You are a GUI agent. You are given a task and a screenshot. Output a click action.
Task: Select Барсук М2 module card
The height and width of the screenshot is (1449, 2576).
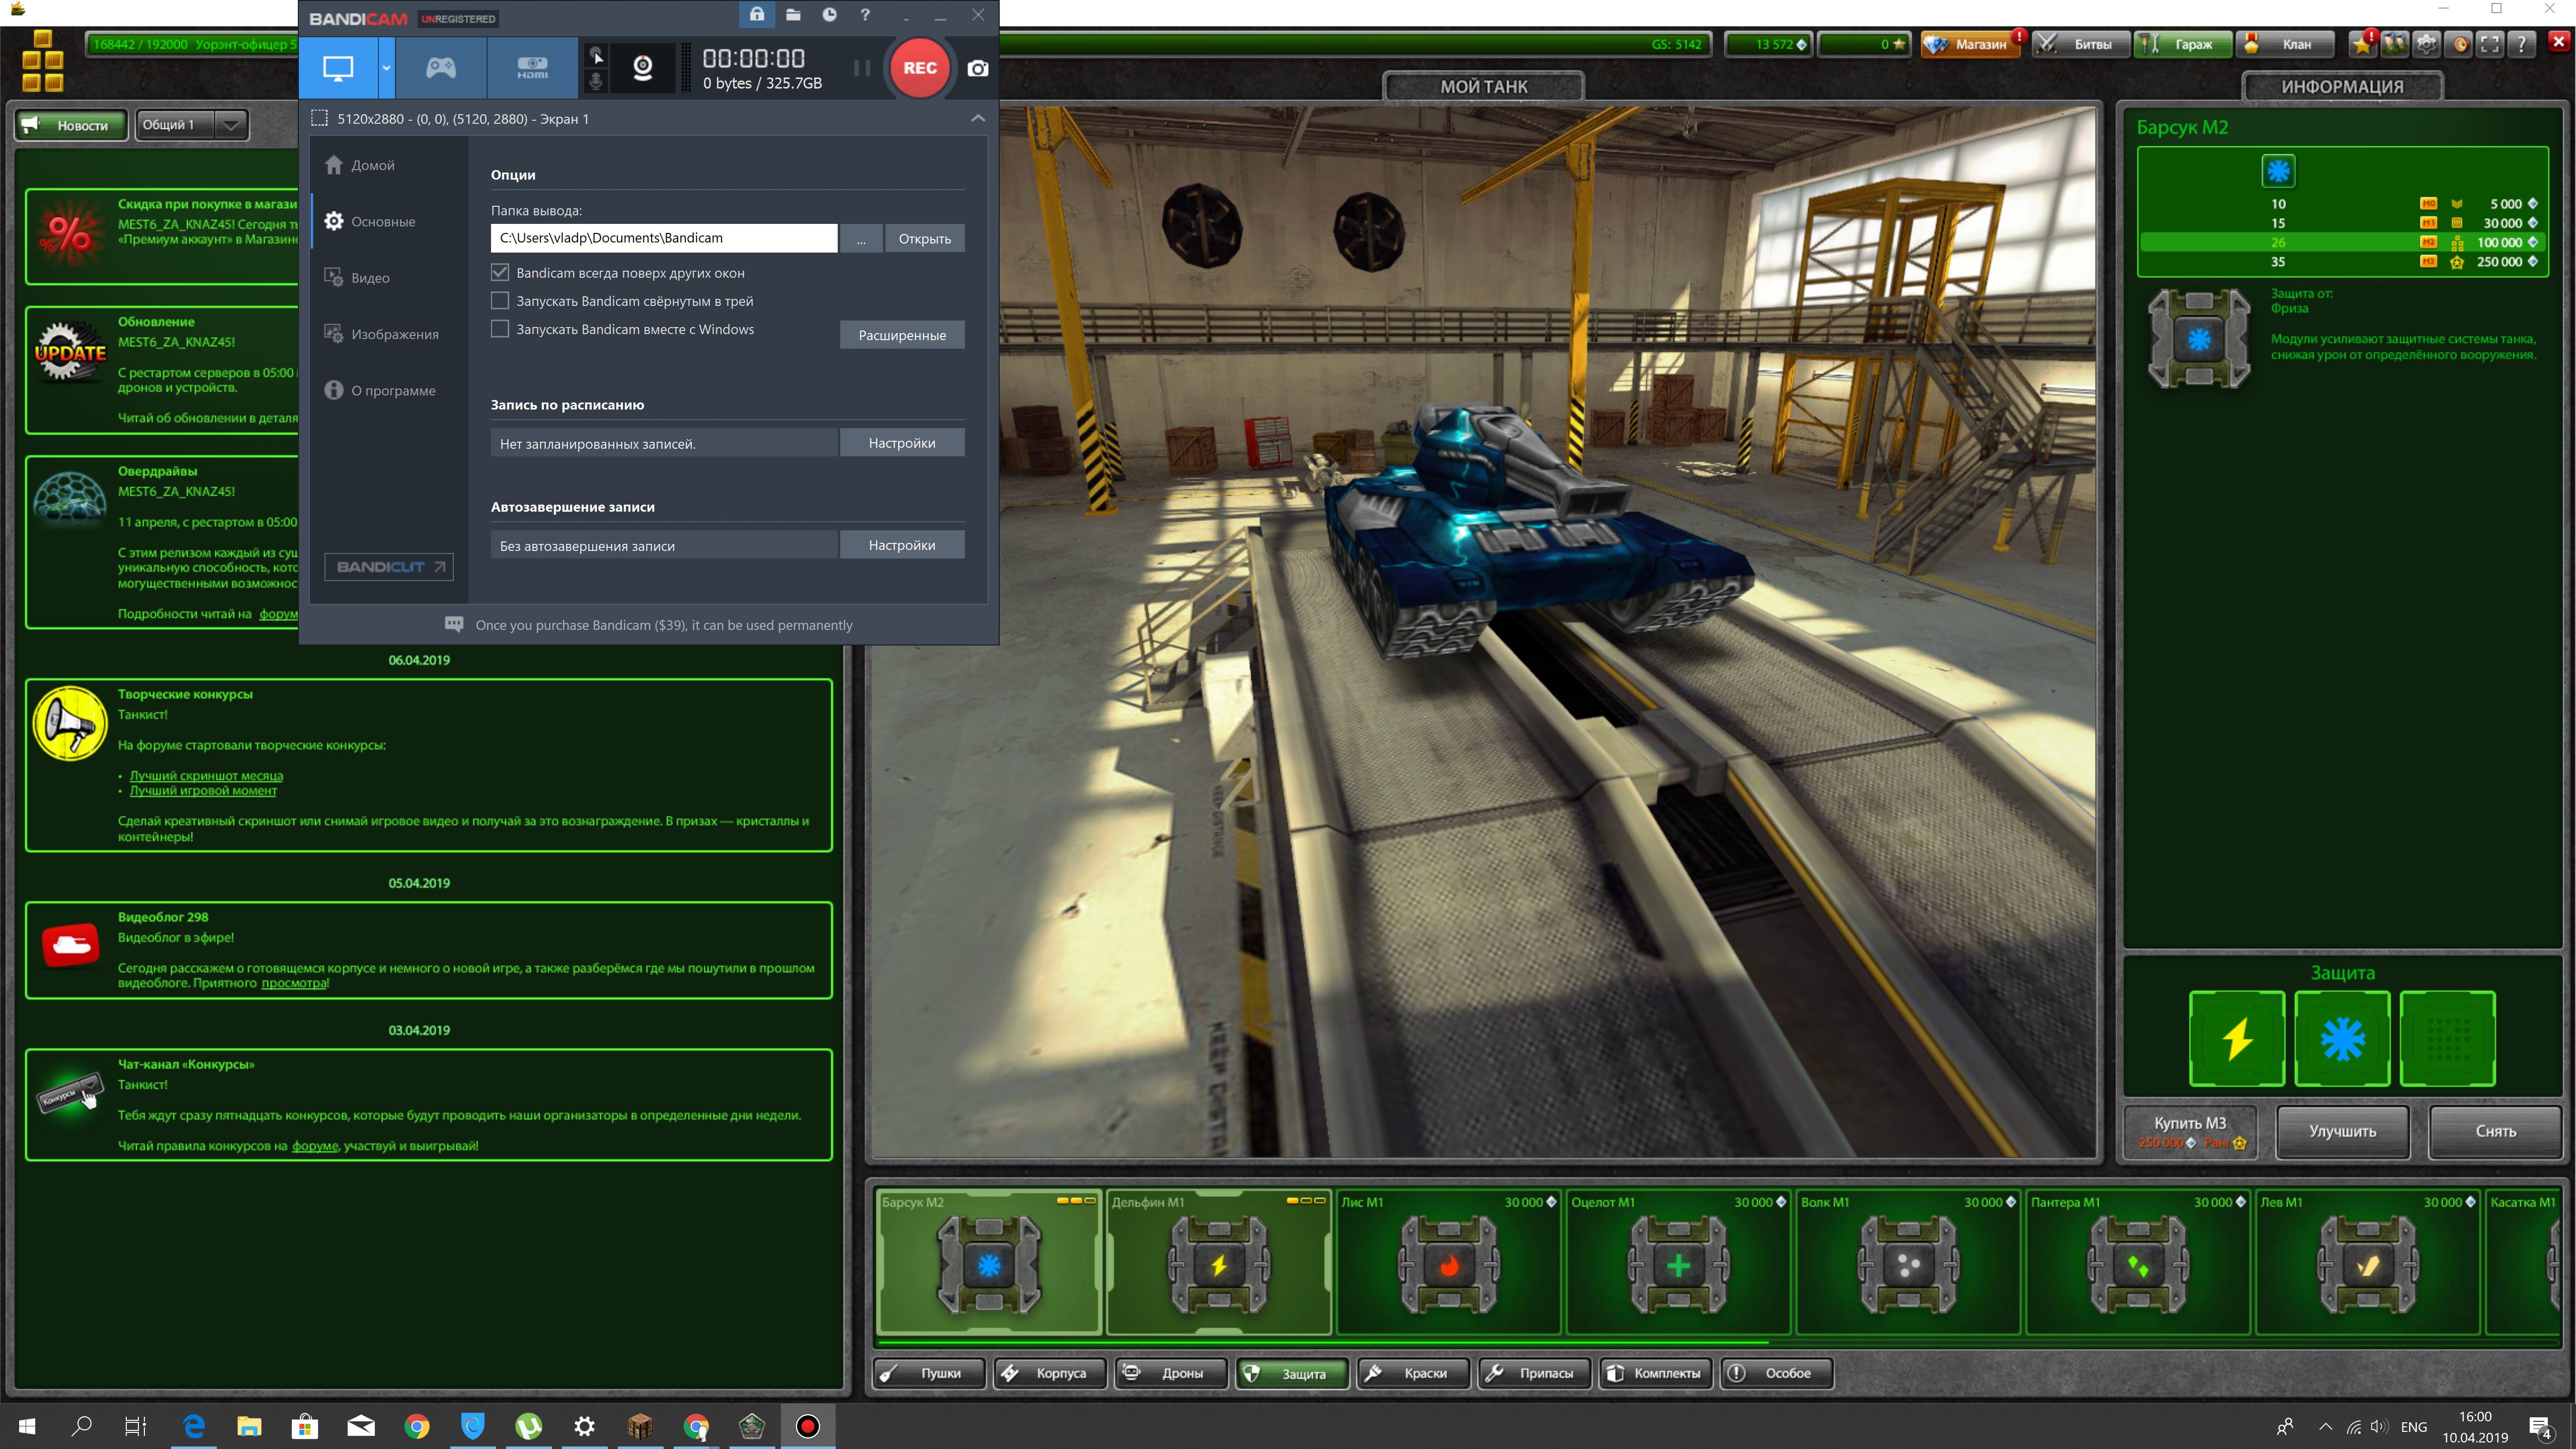tap(989, 1262)
